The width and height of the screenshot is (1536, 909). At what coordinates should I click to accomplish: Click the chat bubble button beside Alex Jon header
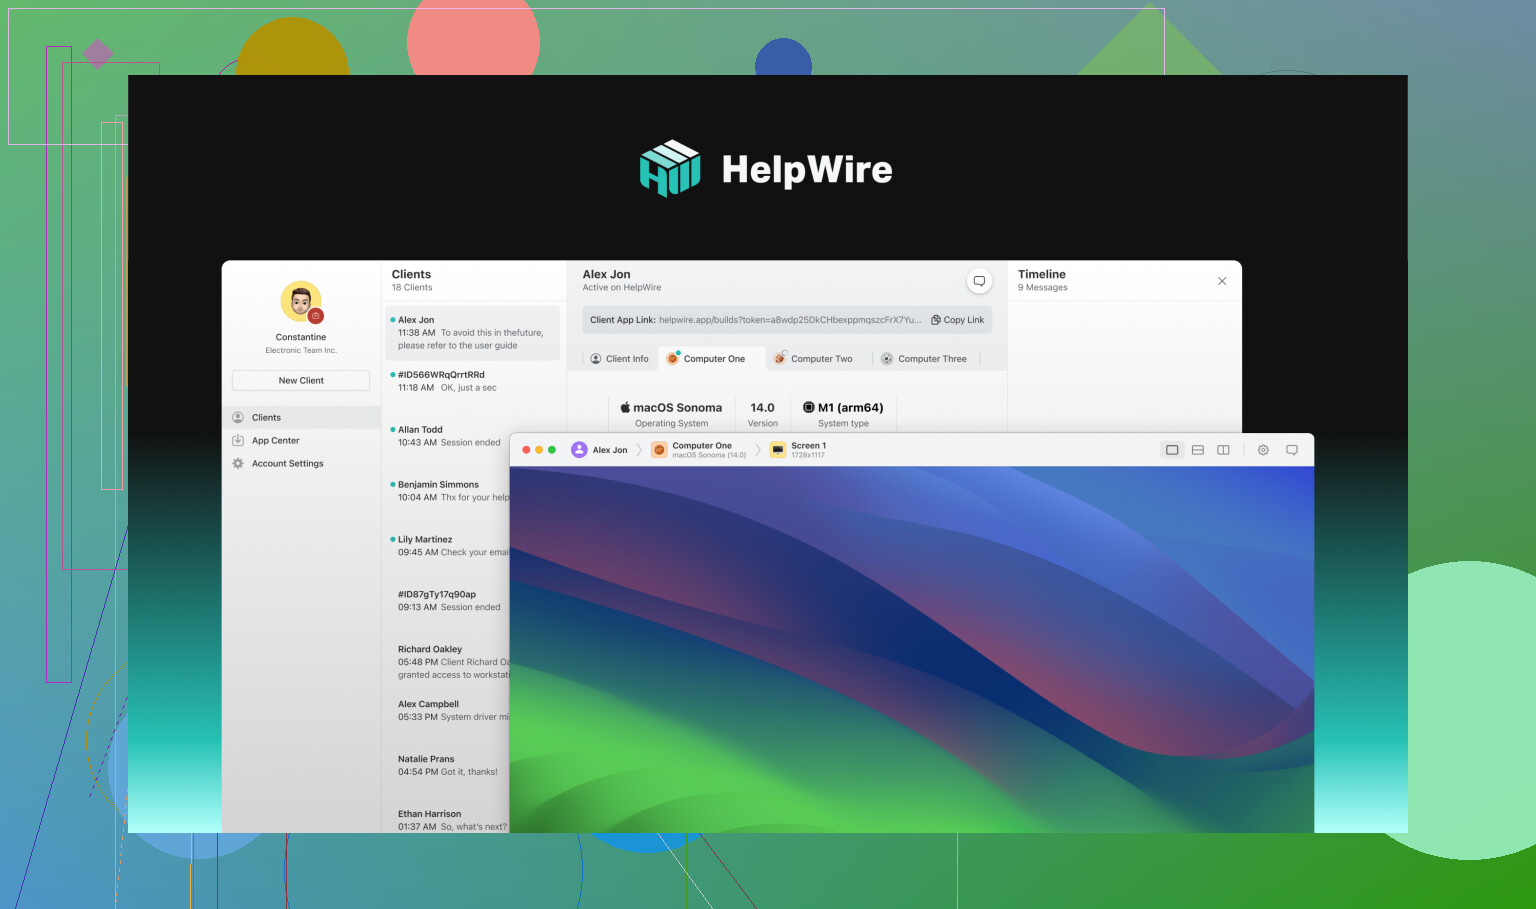(x=979, y=281)
